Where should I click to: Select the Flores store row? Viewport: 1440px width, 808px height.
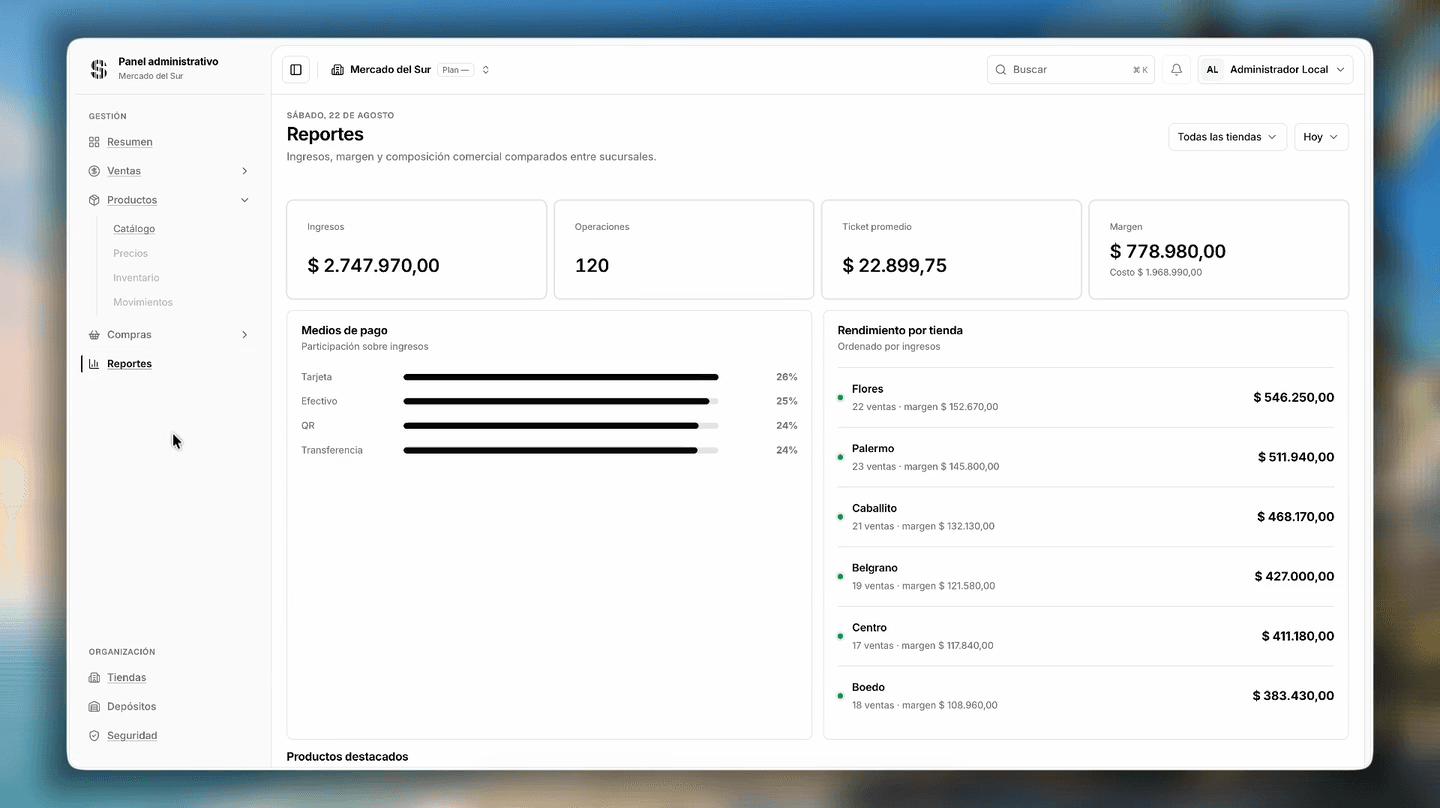tap(1086, 398)
